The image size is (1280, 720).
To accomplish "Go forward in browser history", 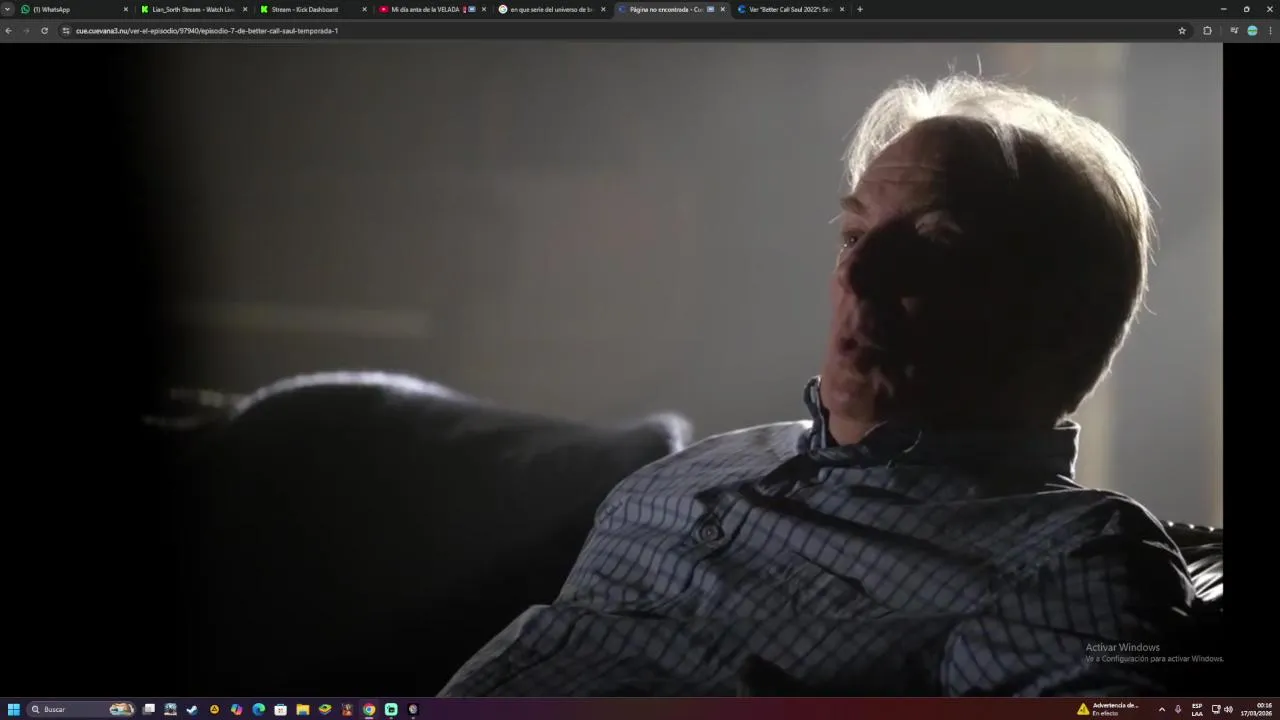I will 26,31.
